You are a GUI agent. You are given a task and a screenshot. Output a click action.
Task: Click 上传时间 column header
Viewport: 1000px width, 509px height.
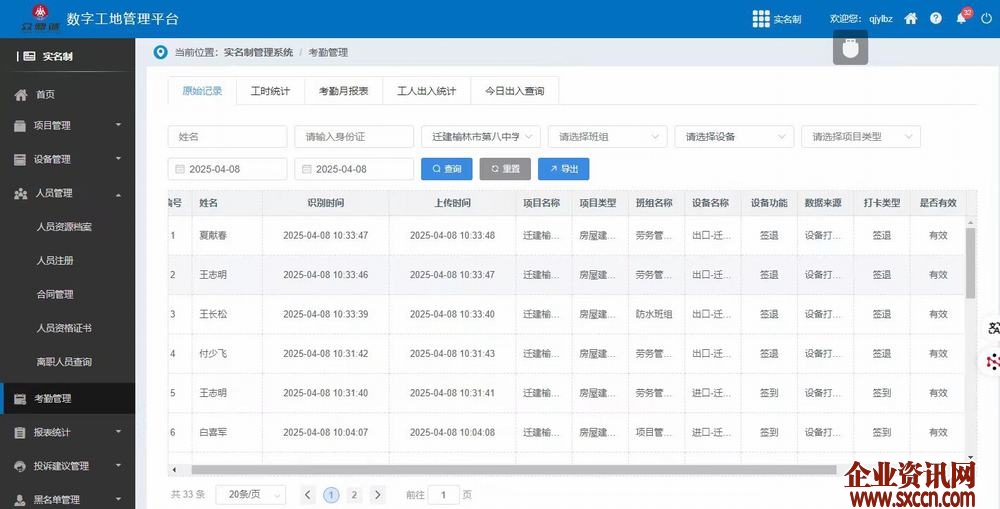pos(452,203)
